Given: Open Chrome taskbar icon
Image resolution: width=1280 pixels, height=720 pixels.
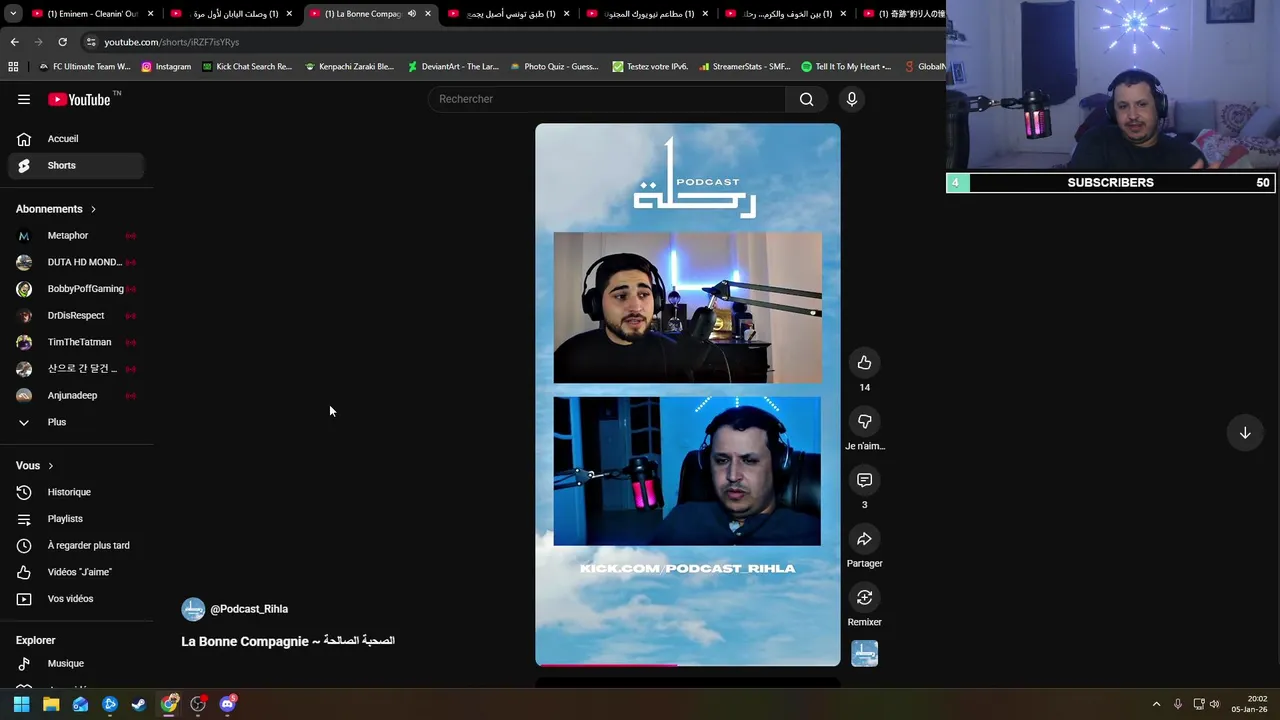Looking at the screenshot, I should point(169,704).
